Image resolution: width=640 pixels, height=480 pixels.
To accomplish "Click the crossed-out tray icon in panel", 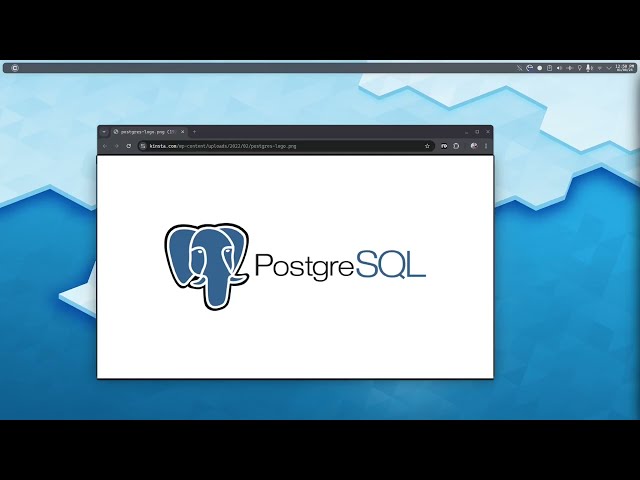I will click(519, 68).
